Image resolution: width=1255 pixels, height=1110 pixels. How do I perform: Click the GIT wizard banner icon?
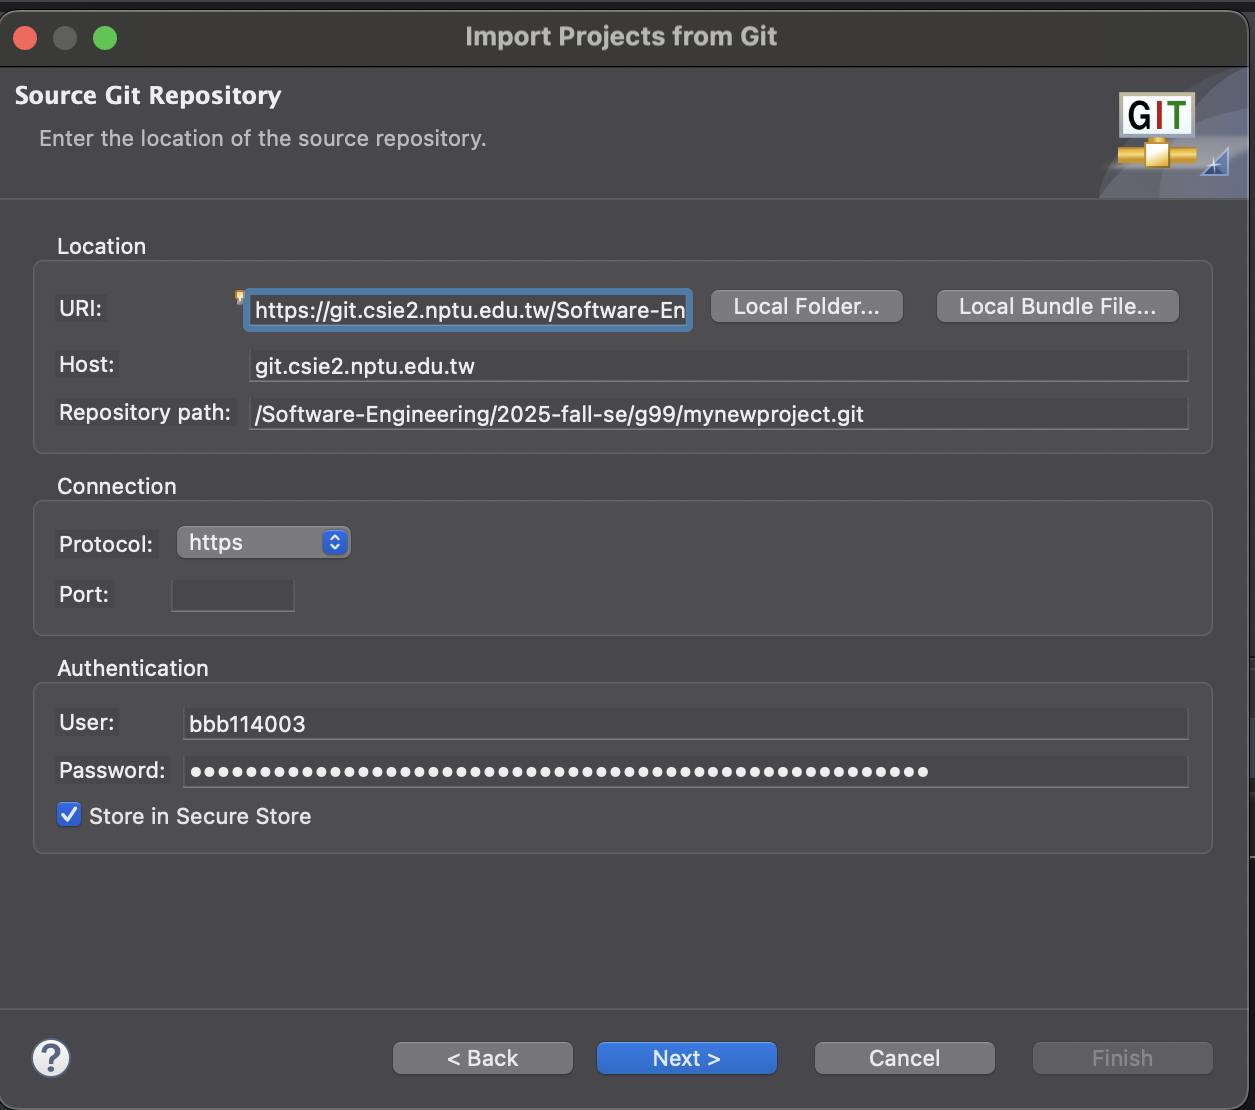pos(1158,131)
